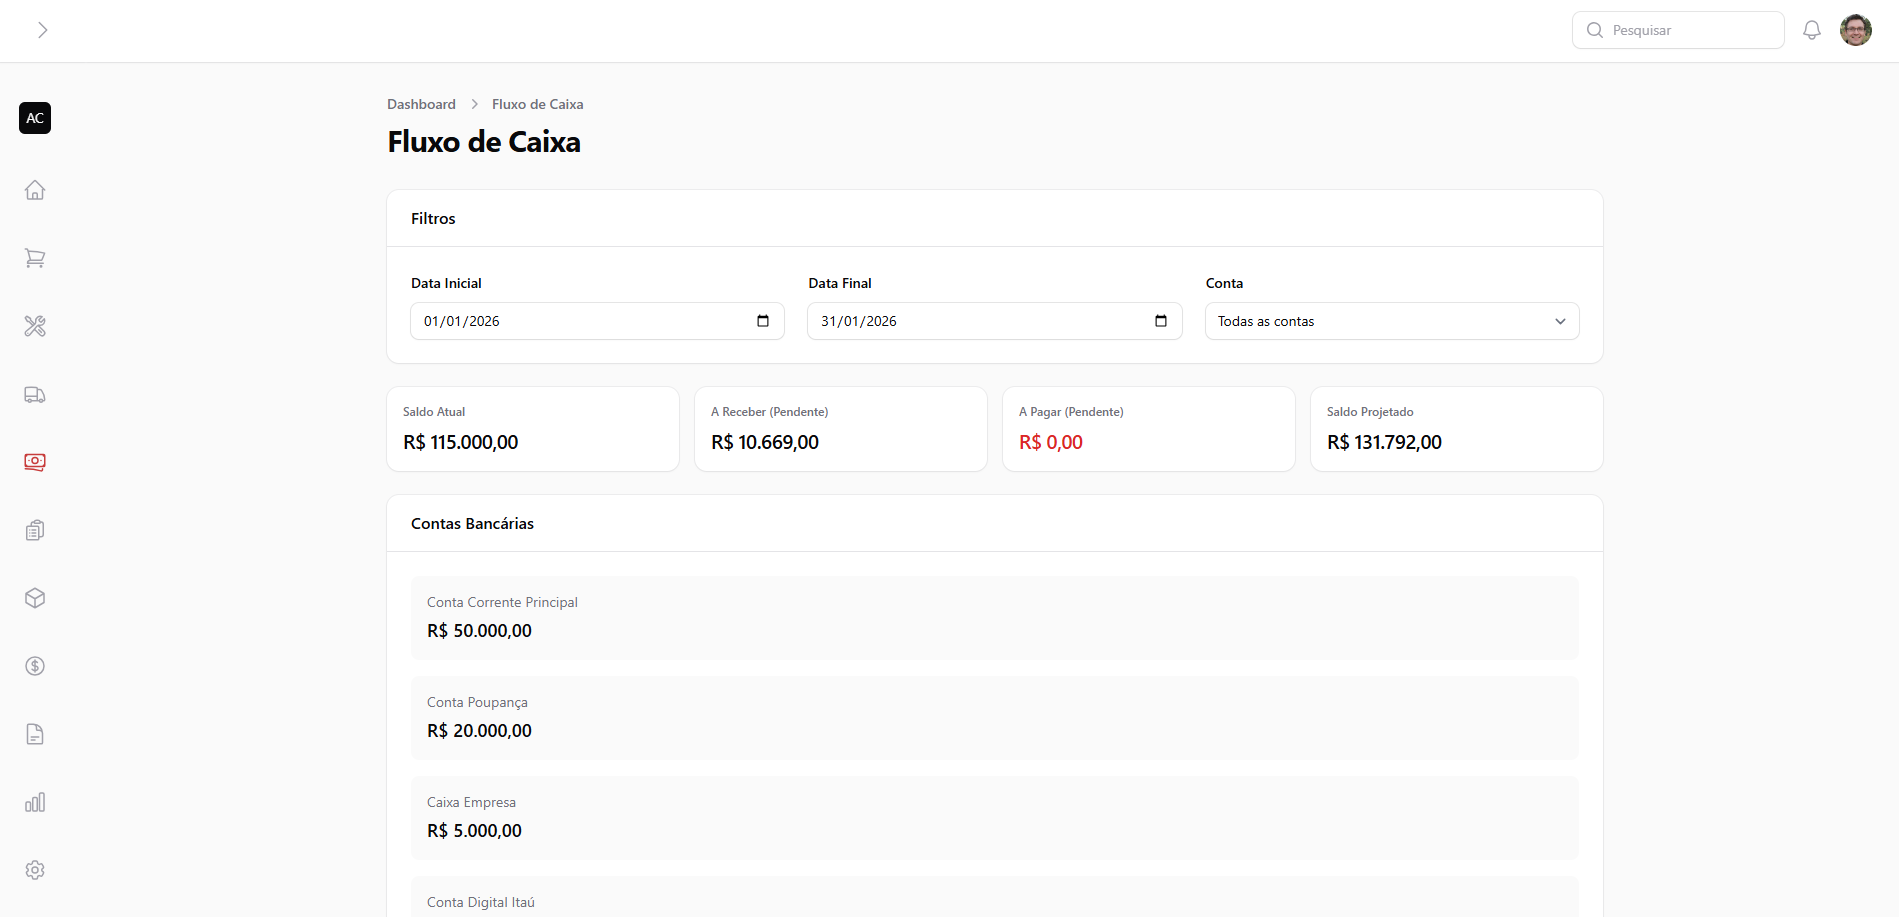Click the AC logo badge
This screenshot has width=1899, height=917.
(35, 118)
